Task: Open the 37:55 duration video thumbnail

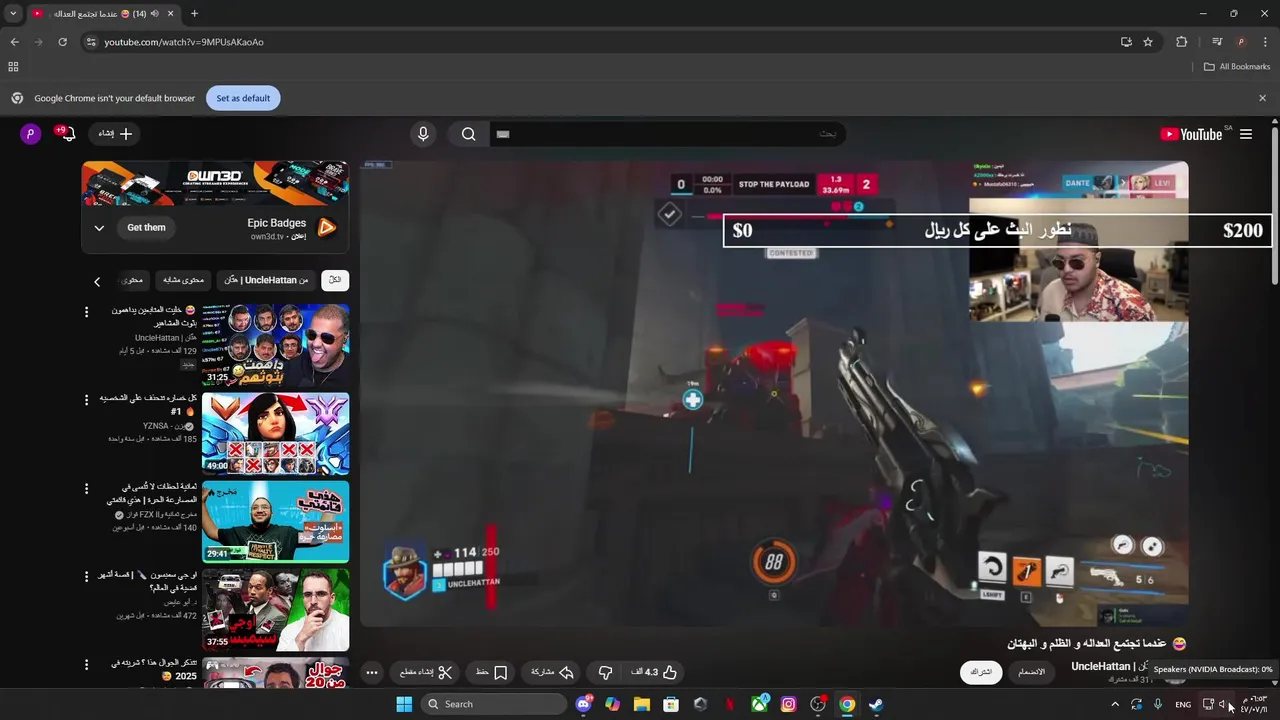Action: pos(275,610)
